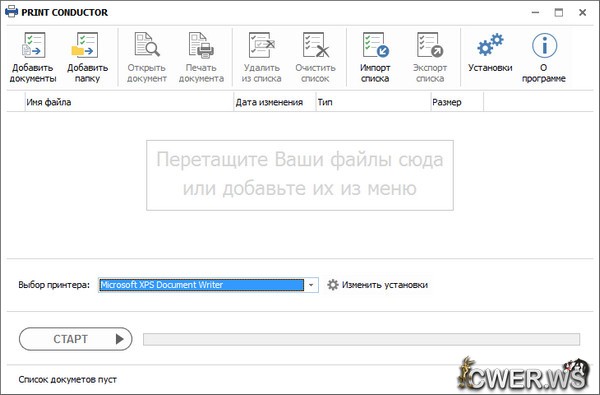Viewport: 600px width, 395px height.
Task: Sort by Имя файла column header
Action: point(129,102)
